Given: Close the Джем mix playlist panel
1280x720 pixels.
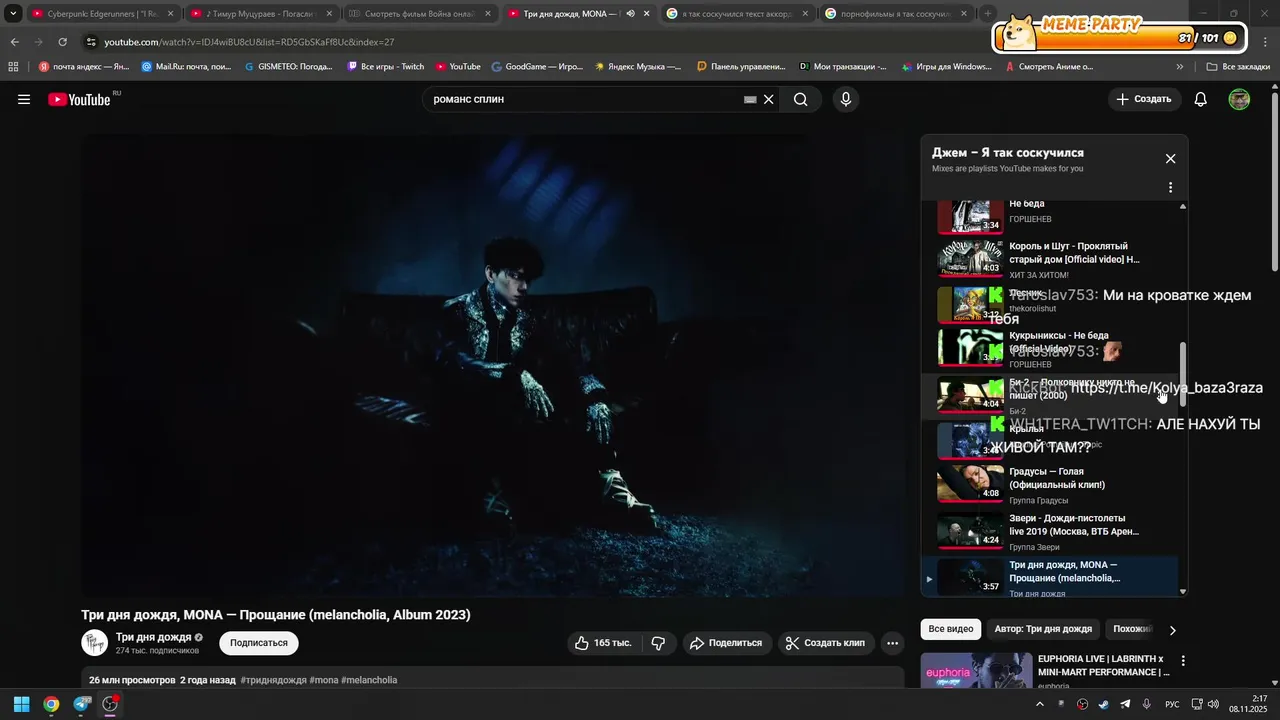Looking at the screenshot, I should click(1170, 158).
